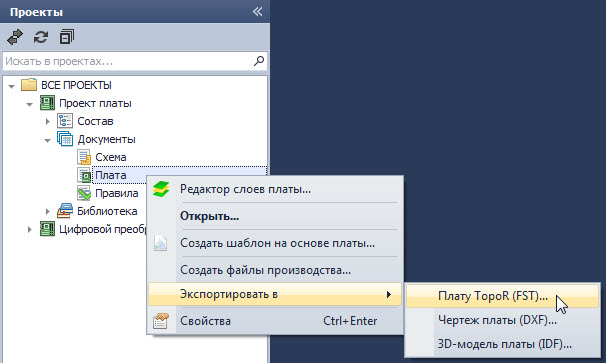The width and height of the screenshot is (606, 363).
Task: Open the Экспортировать в submenu
Action: tap(275, 294)
